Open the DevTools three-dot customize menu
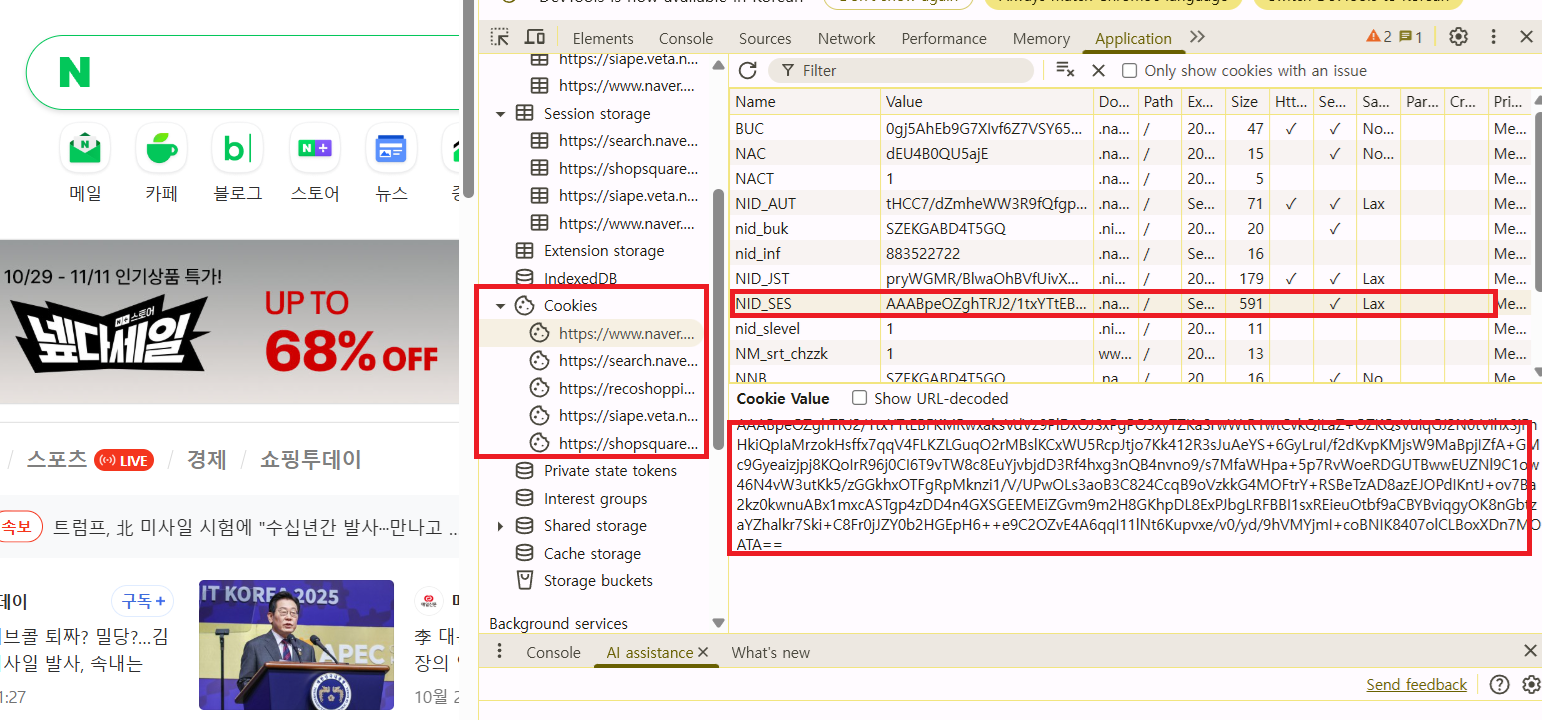The image size is (1542, 720). point(1494,37)
